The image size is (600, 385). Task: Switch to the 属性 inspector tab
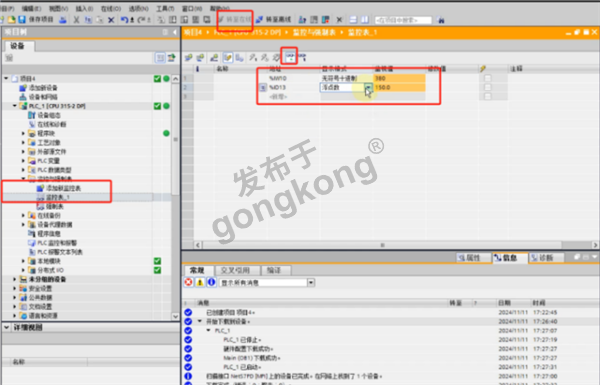pos(473,258)
